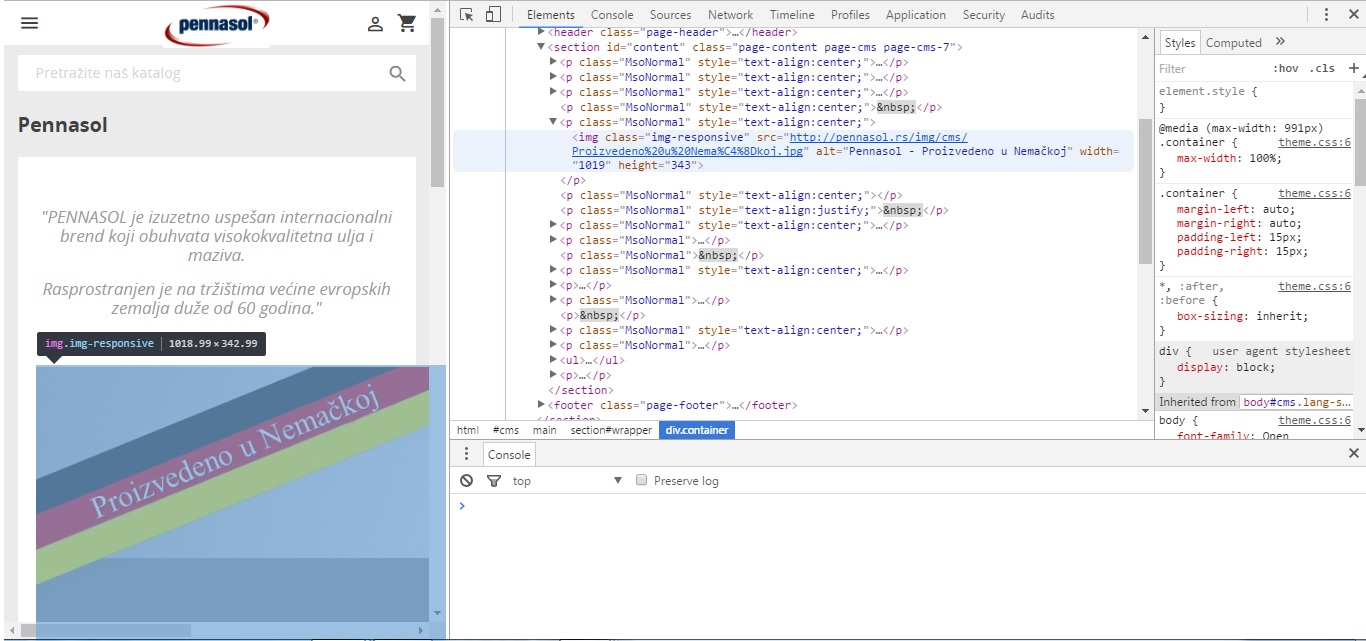1366x641 pixels.
Task: Expand the first MsoNormal paragraph node
Action: pyautogui.click(x=554, y=62)
